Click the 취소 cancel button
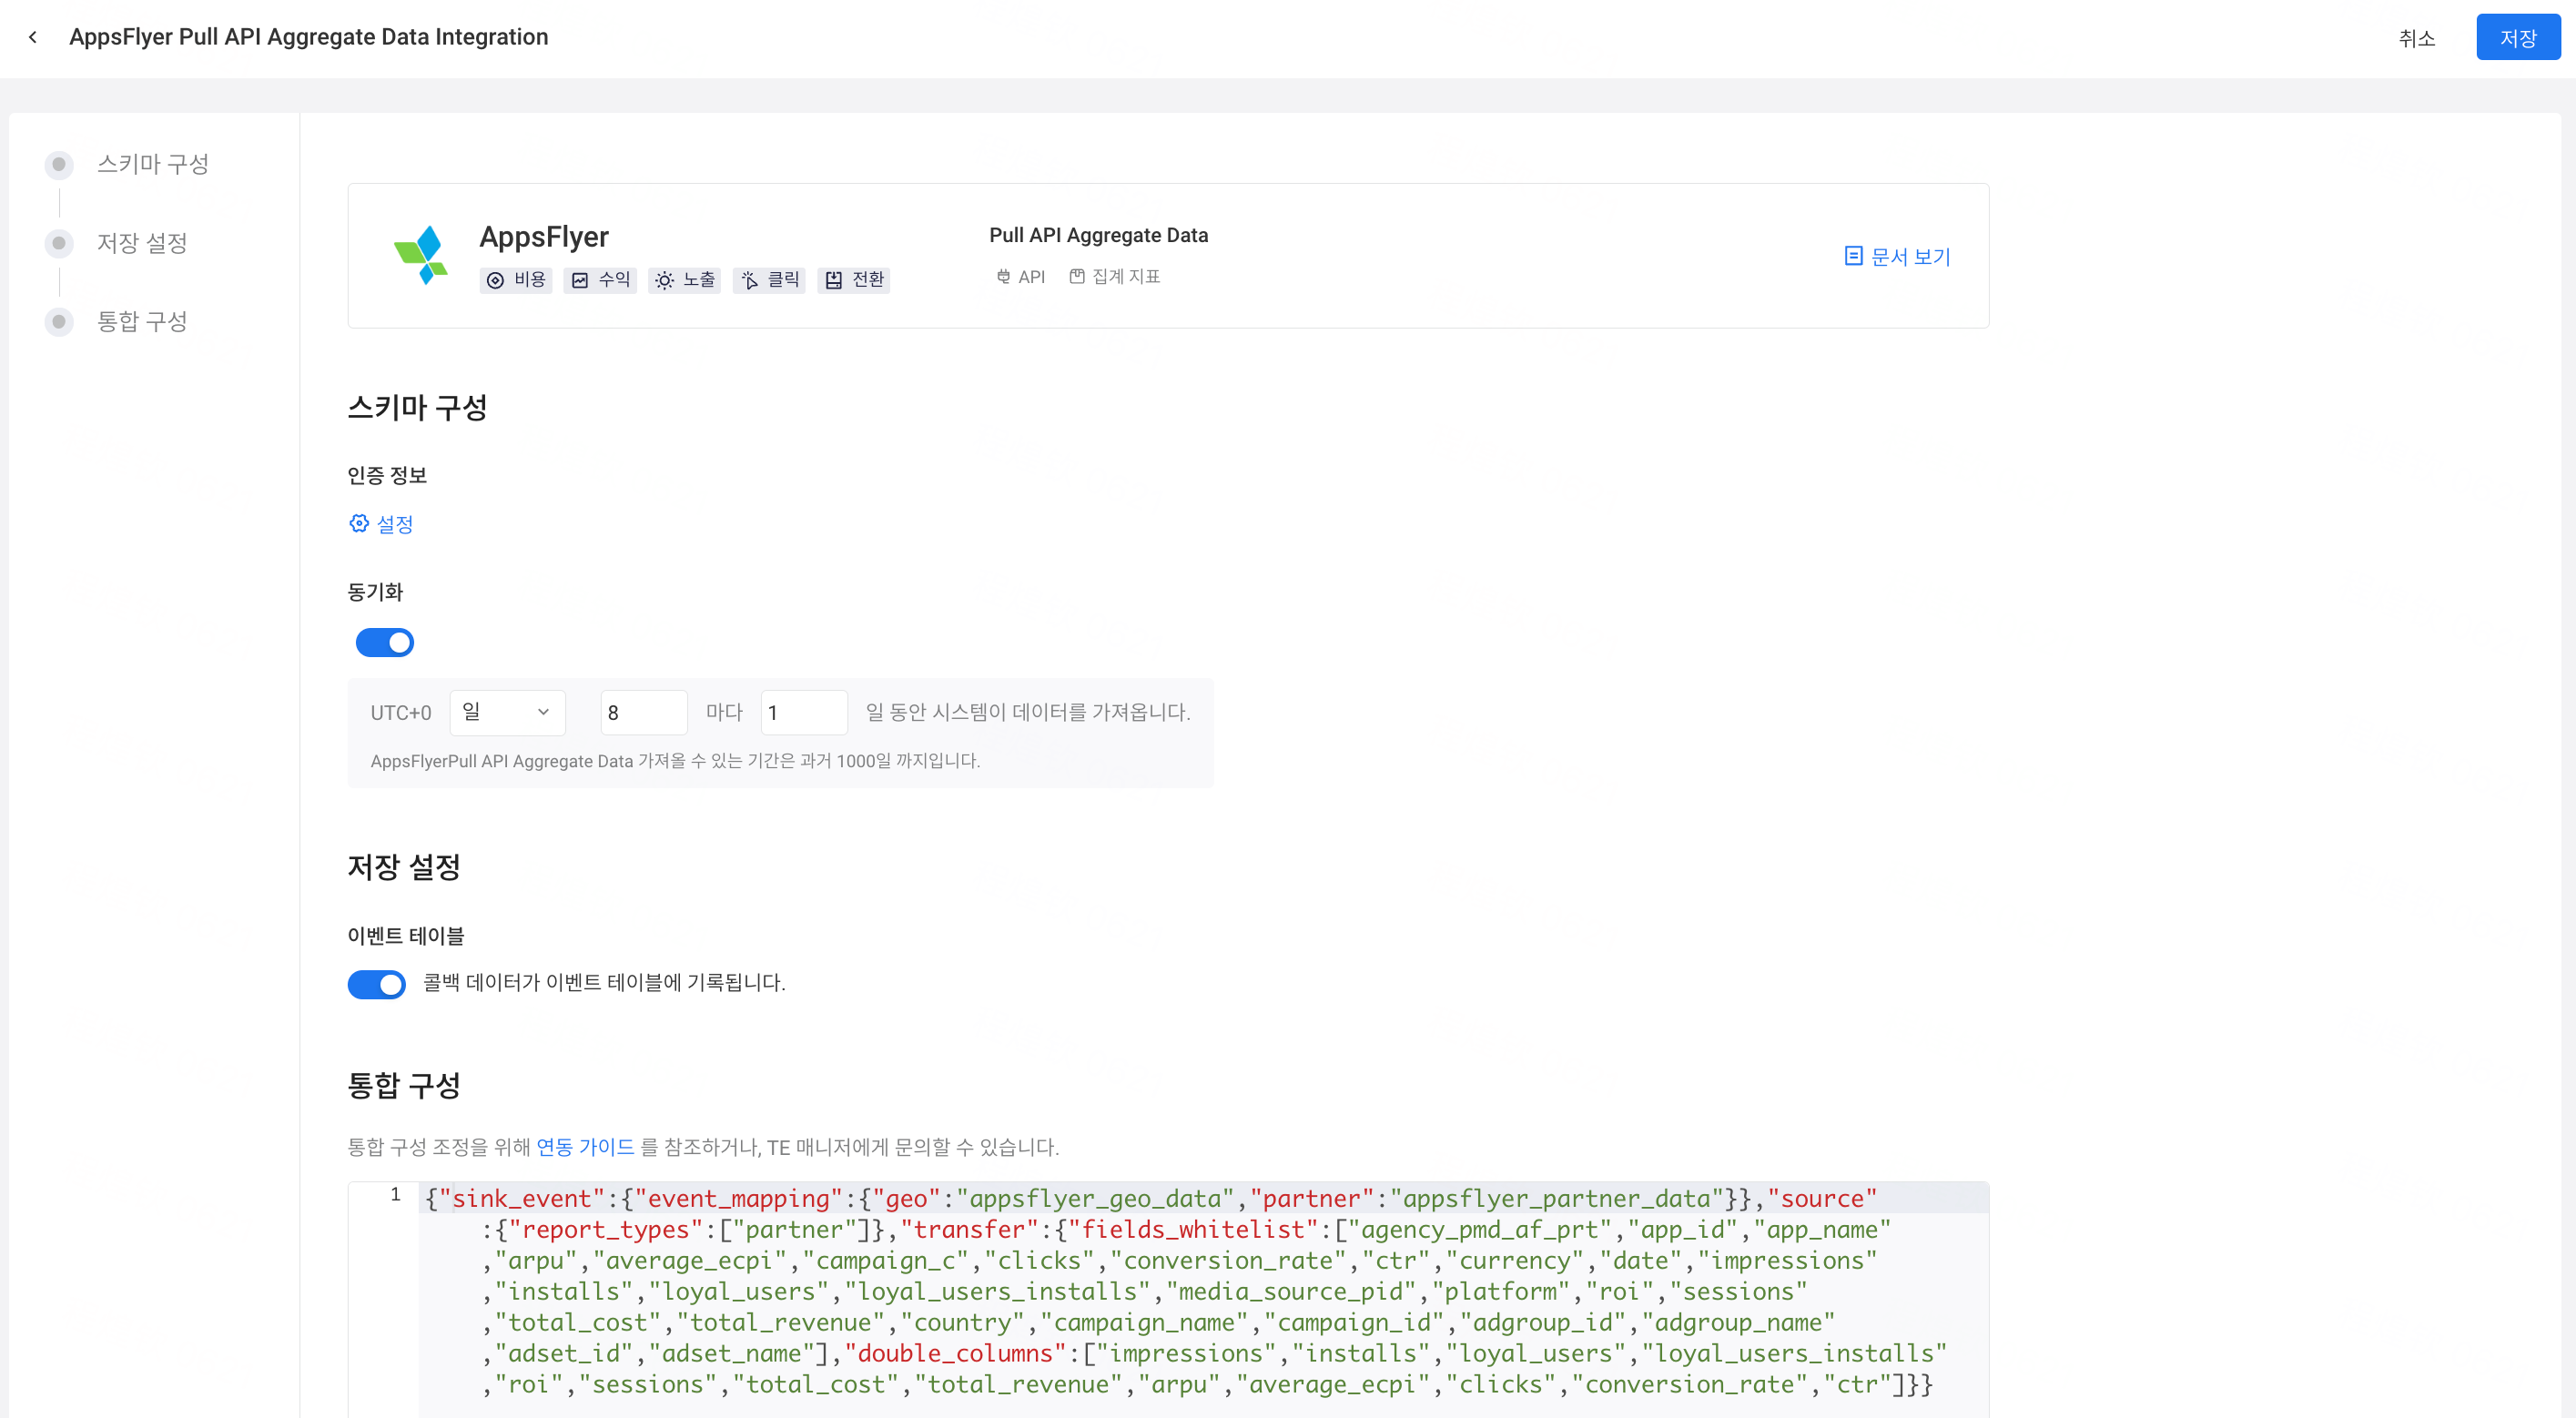2576x1418 pixels. [x=2417, y=38]
